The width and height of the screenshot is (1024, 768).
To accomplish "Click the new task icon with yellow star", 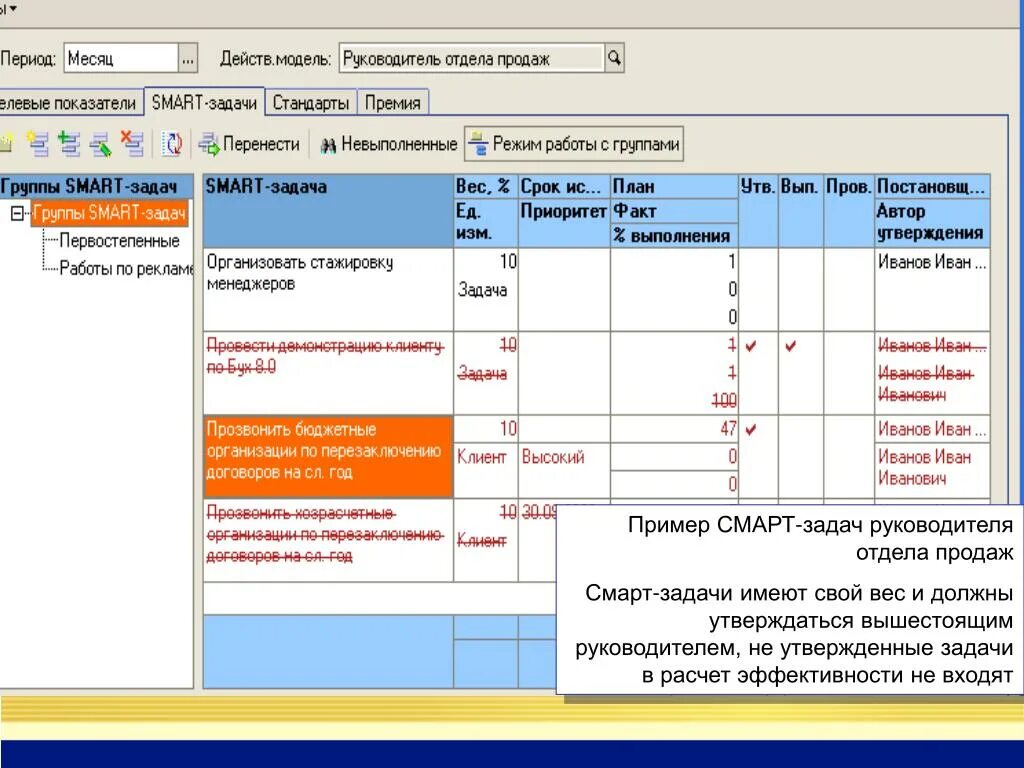I will point(37,143).
